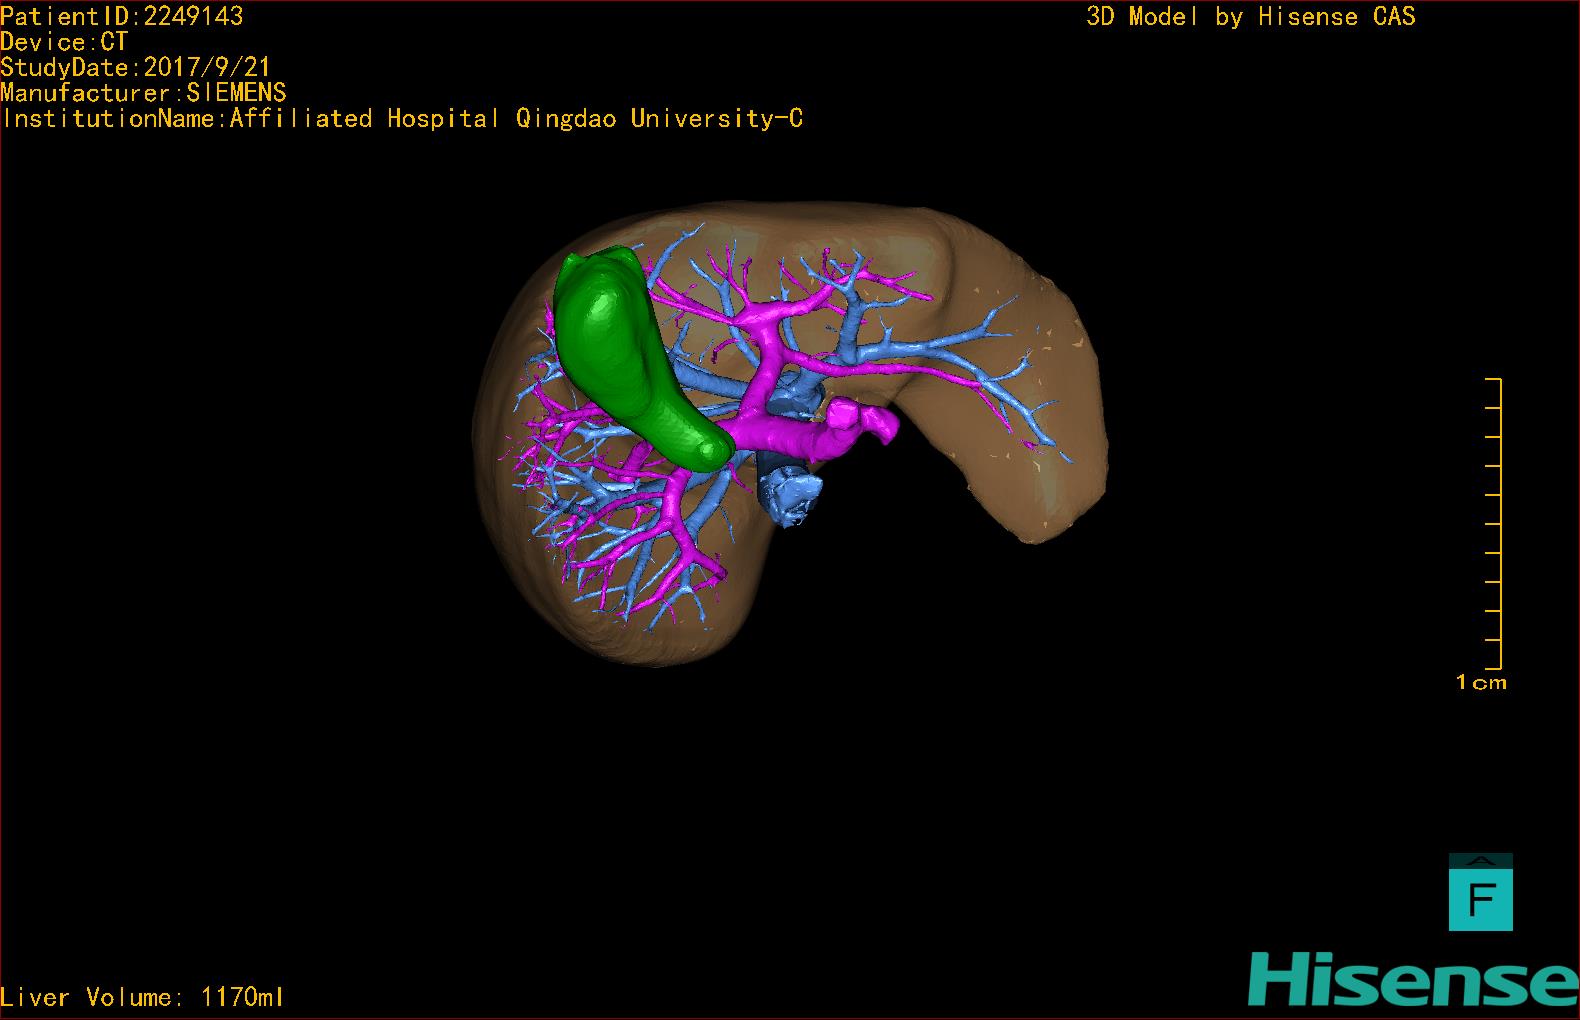
Task: Click the InstitutionName line of text
Action: tap(402, 119)
